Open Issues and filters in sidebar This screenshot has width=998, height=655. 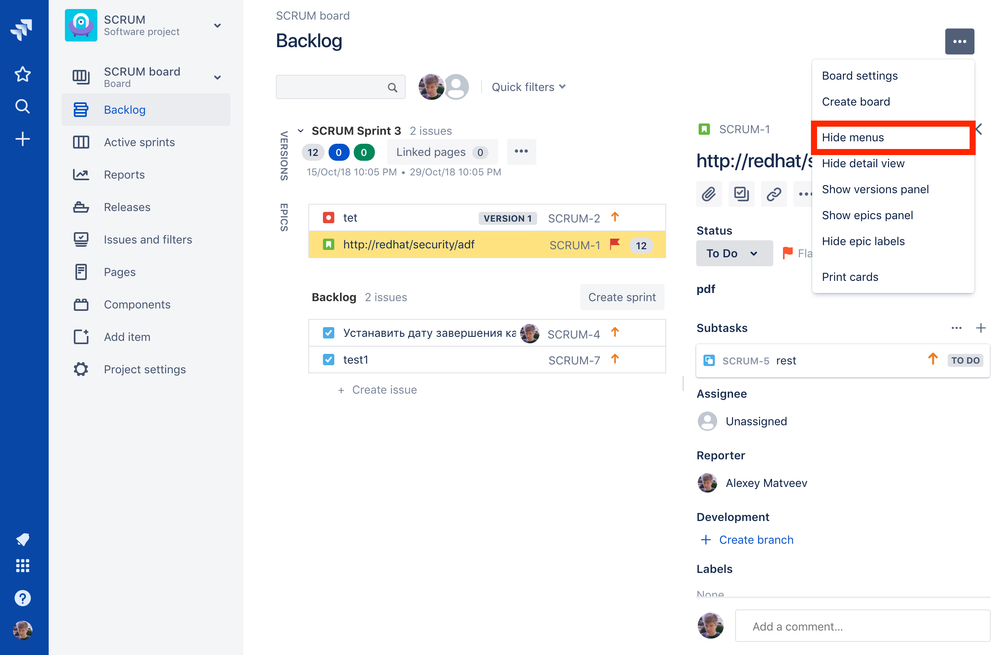pyautogui.click(x=146, y=239)
